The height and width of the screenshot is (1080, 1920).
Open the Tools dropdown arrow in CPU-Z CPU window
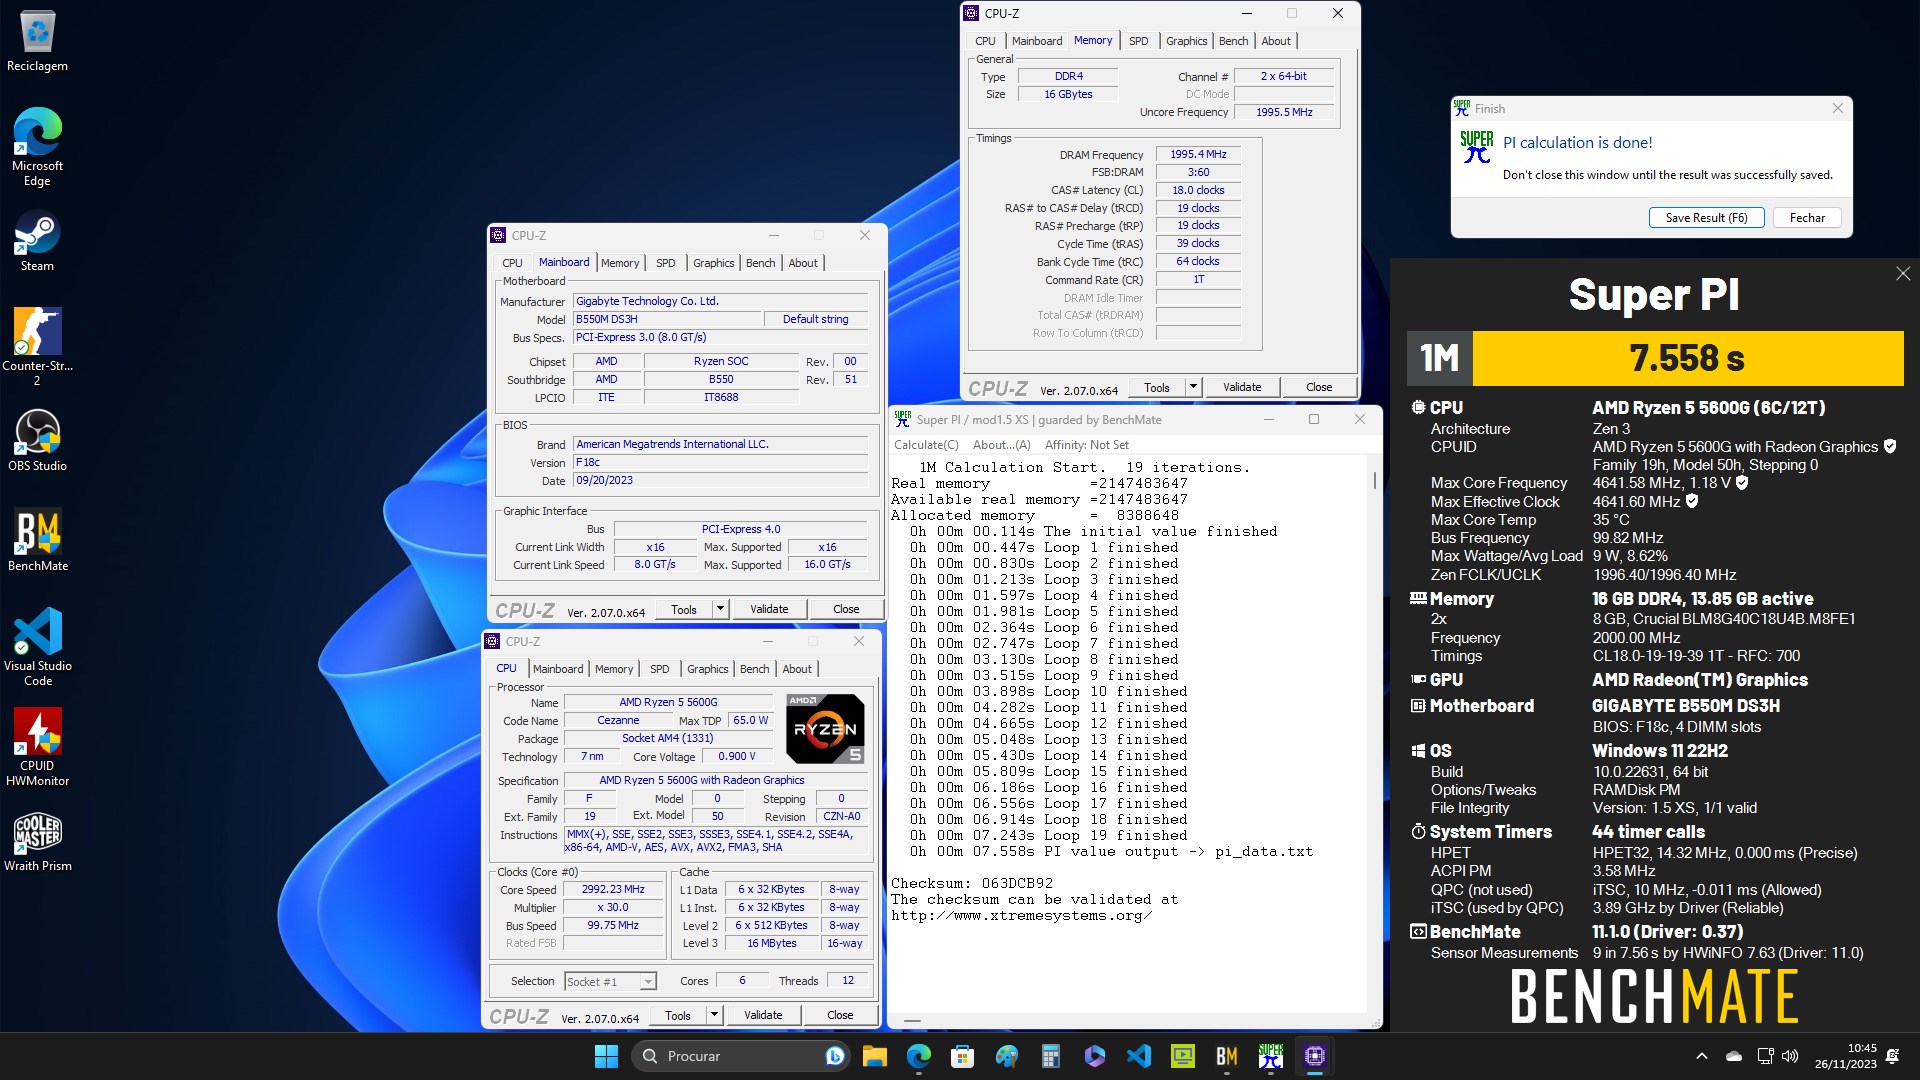(x=714, y=1015)
